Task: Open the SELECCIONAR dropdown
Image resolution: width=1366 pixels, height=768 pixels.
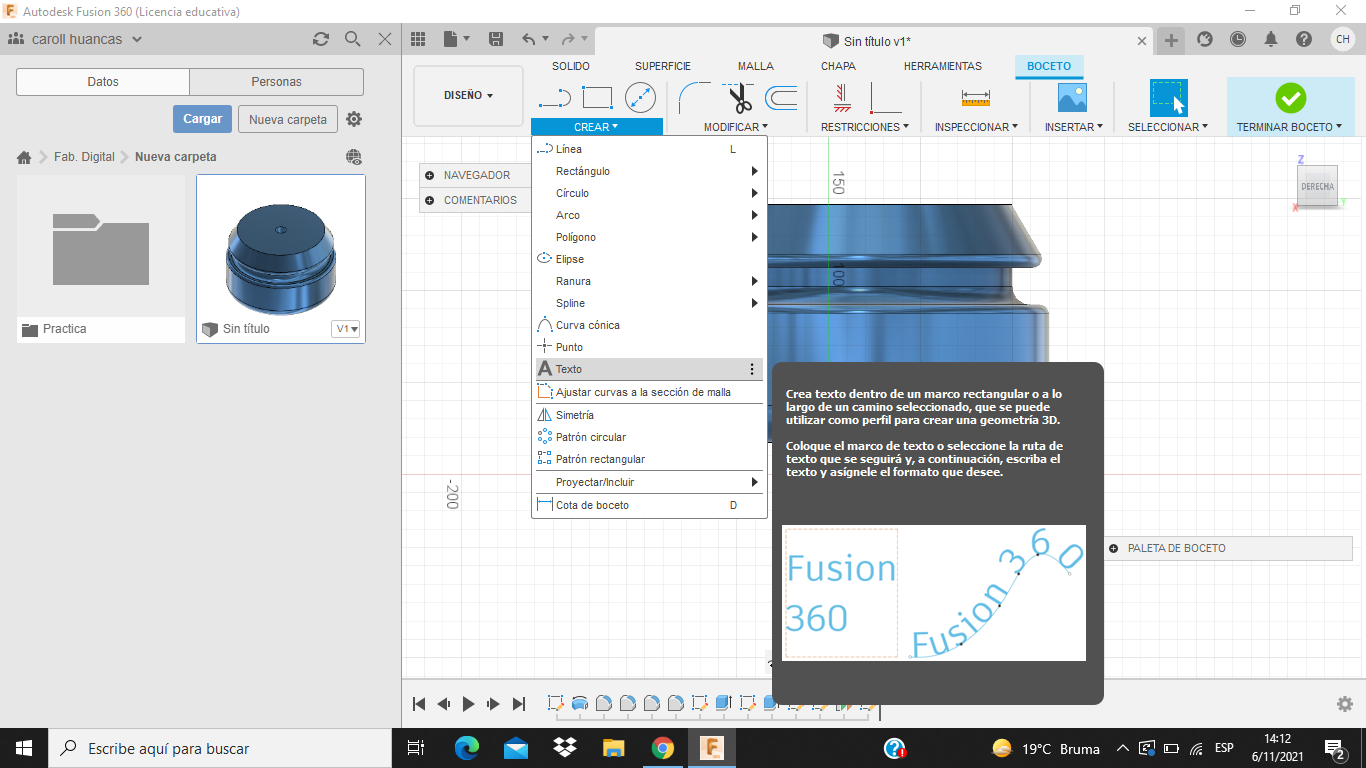Action: point(1168,127)
